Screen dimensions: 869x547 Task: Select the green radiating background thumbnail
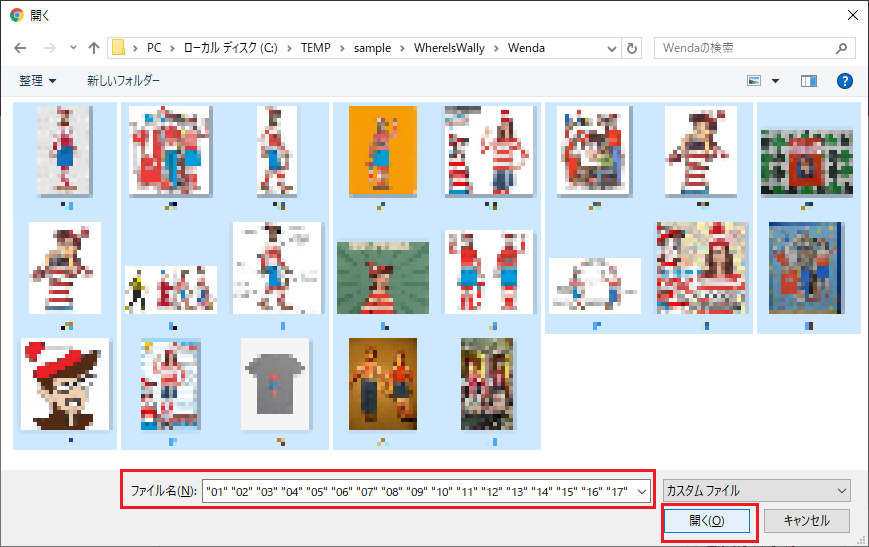pos(382,278)
